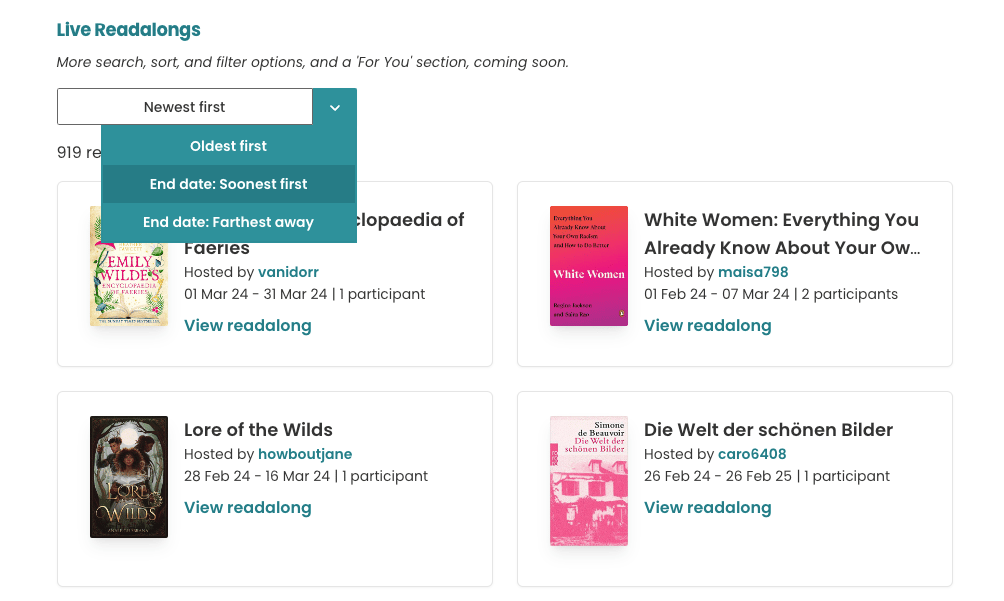The height and width of the screenshot is (601, 1004).
Task: Choose 'Oldest first' sort option
Action: tap(229, 146)
